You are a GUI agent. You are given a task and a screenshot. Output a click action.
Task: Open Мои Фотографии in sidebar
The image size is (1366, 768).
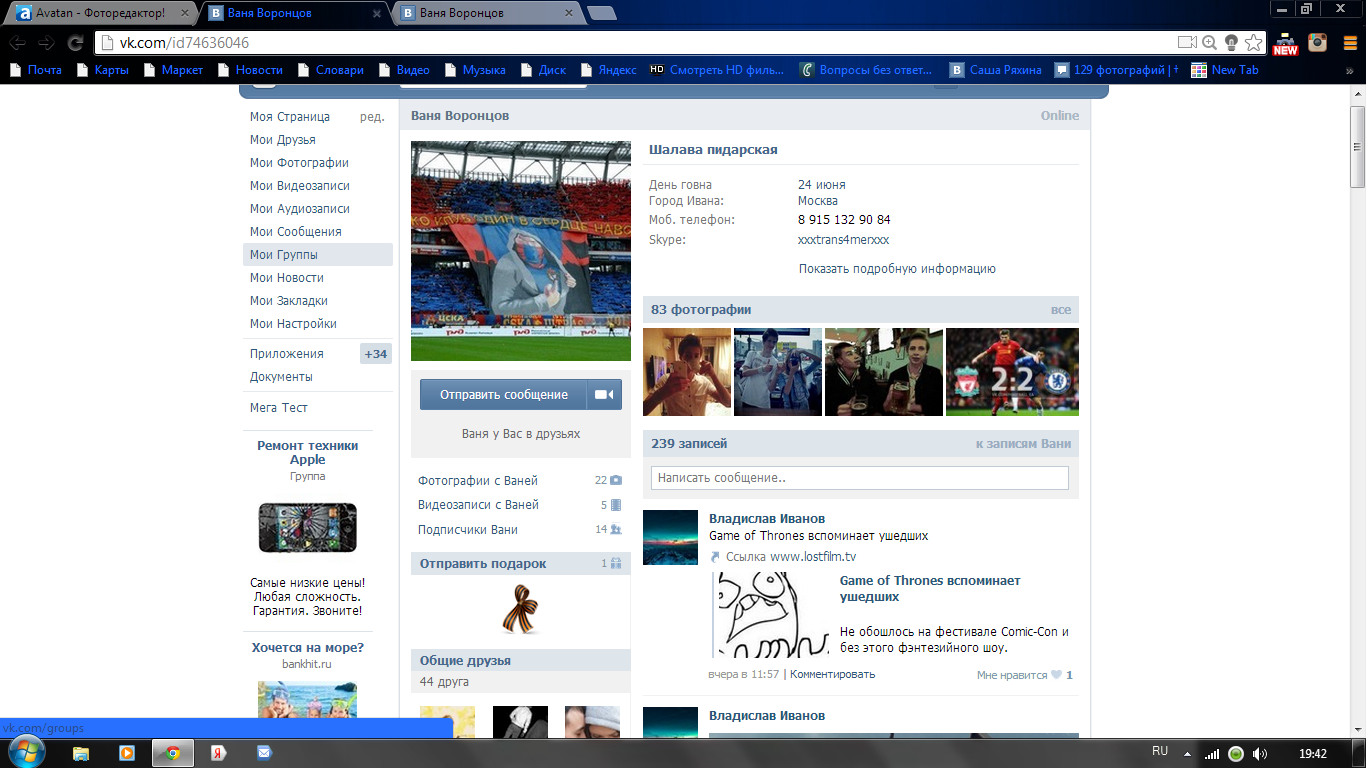tap(299, 163)
